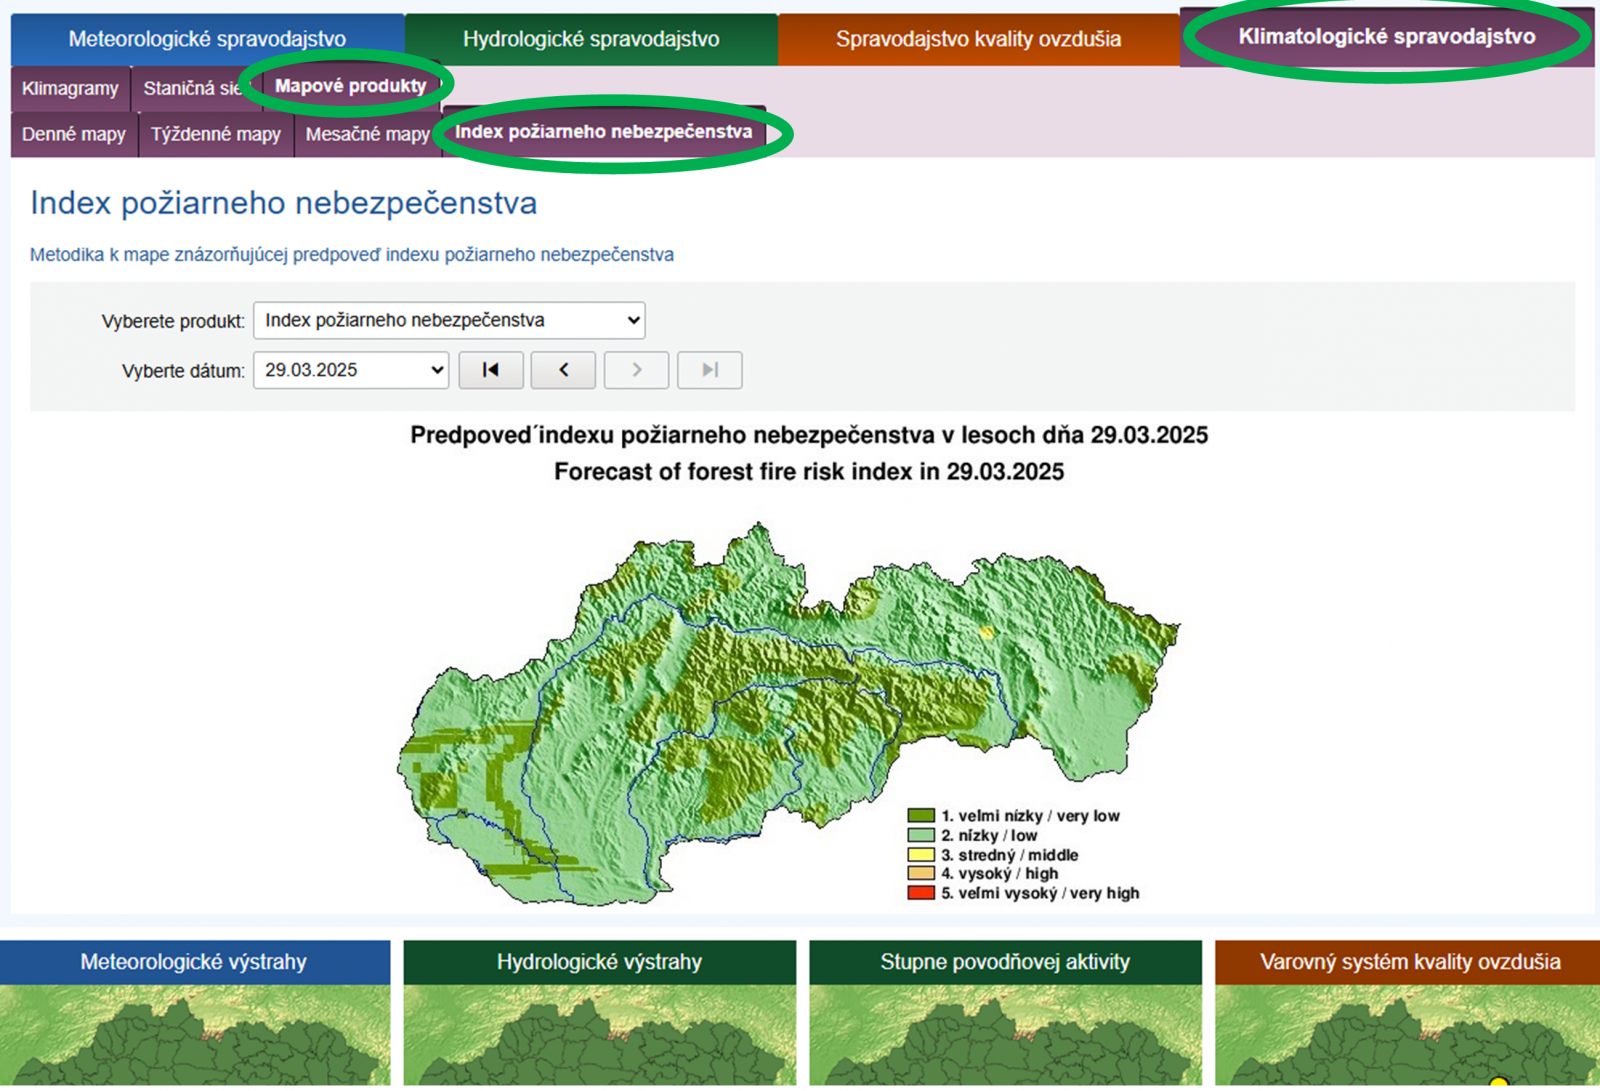Screen dimensions: 1600x1091
Task: Click the yellow middle risk legend swatch
Action: pos(921,855)
